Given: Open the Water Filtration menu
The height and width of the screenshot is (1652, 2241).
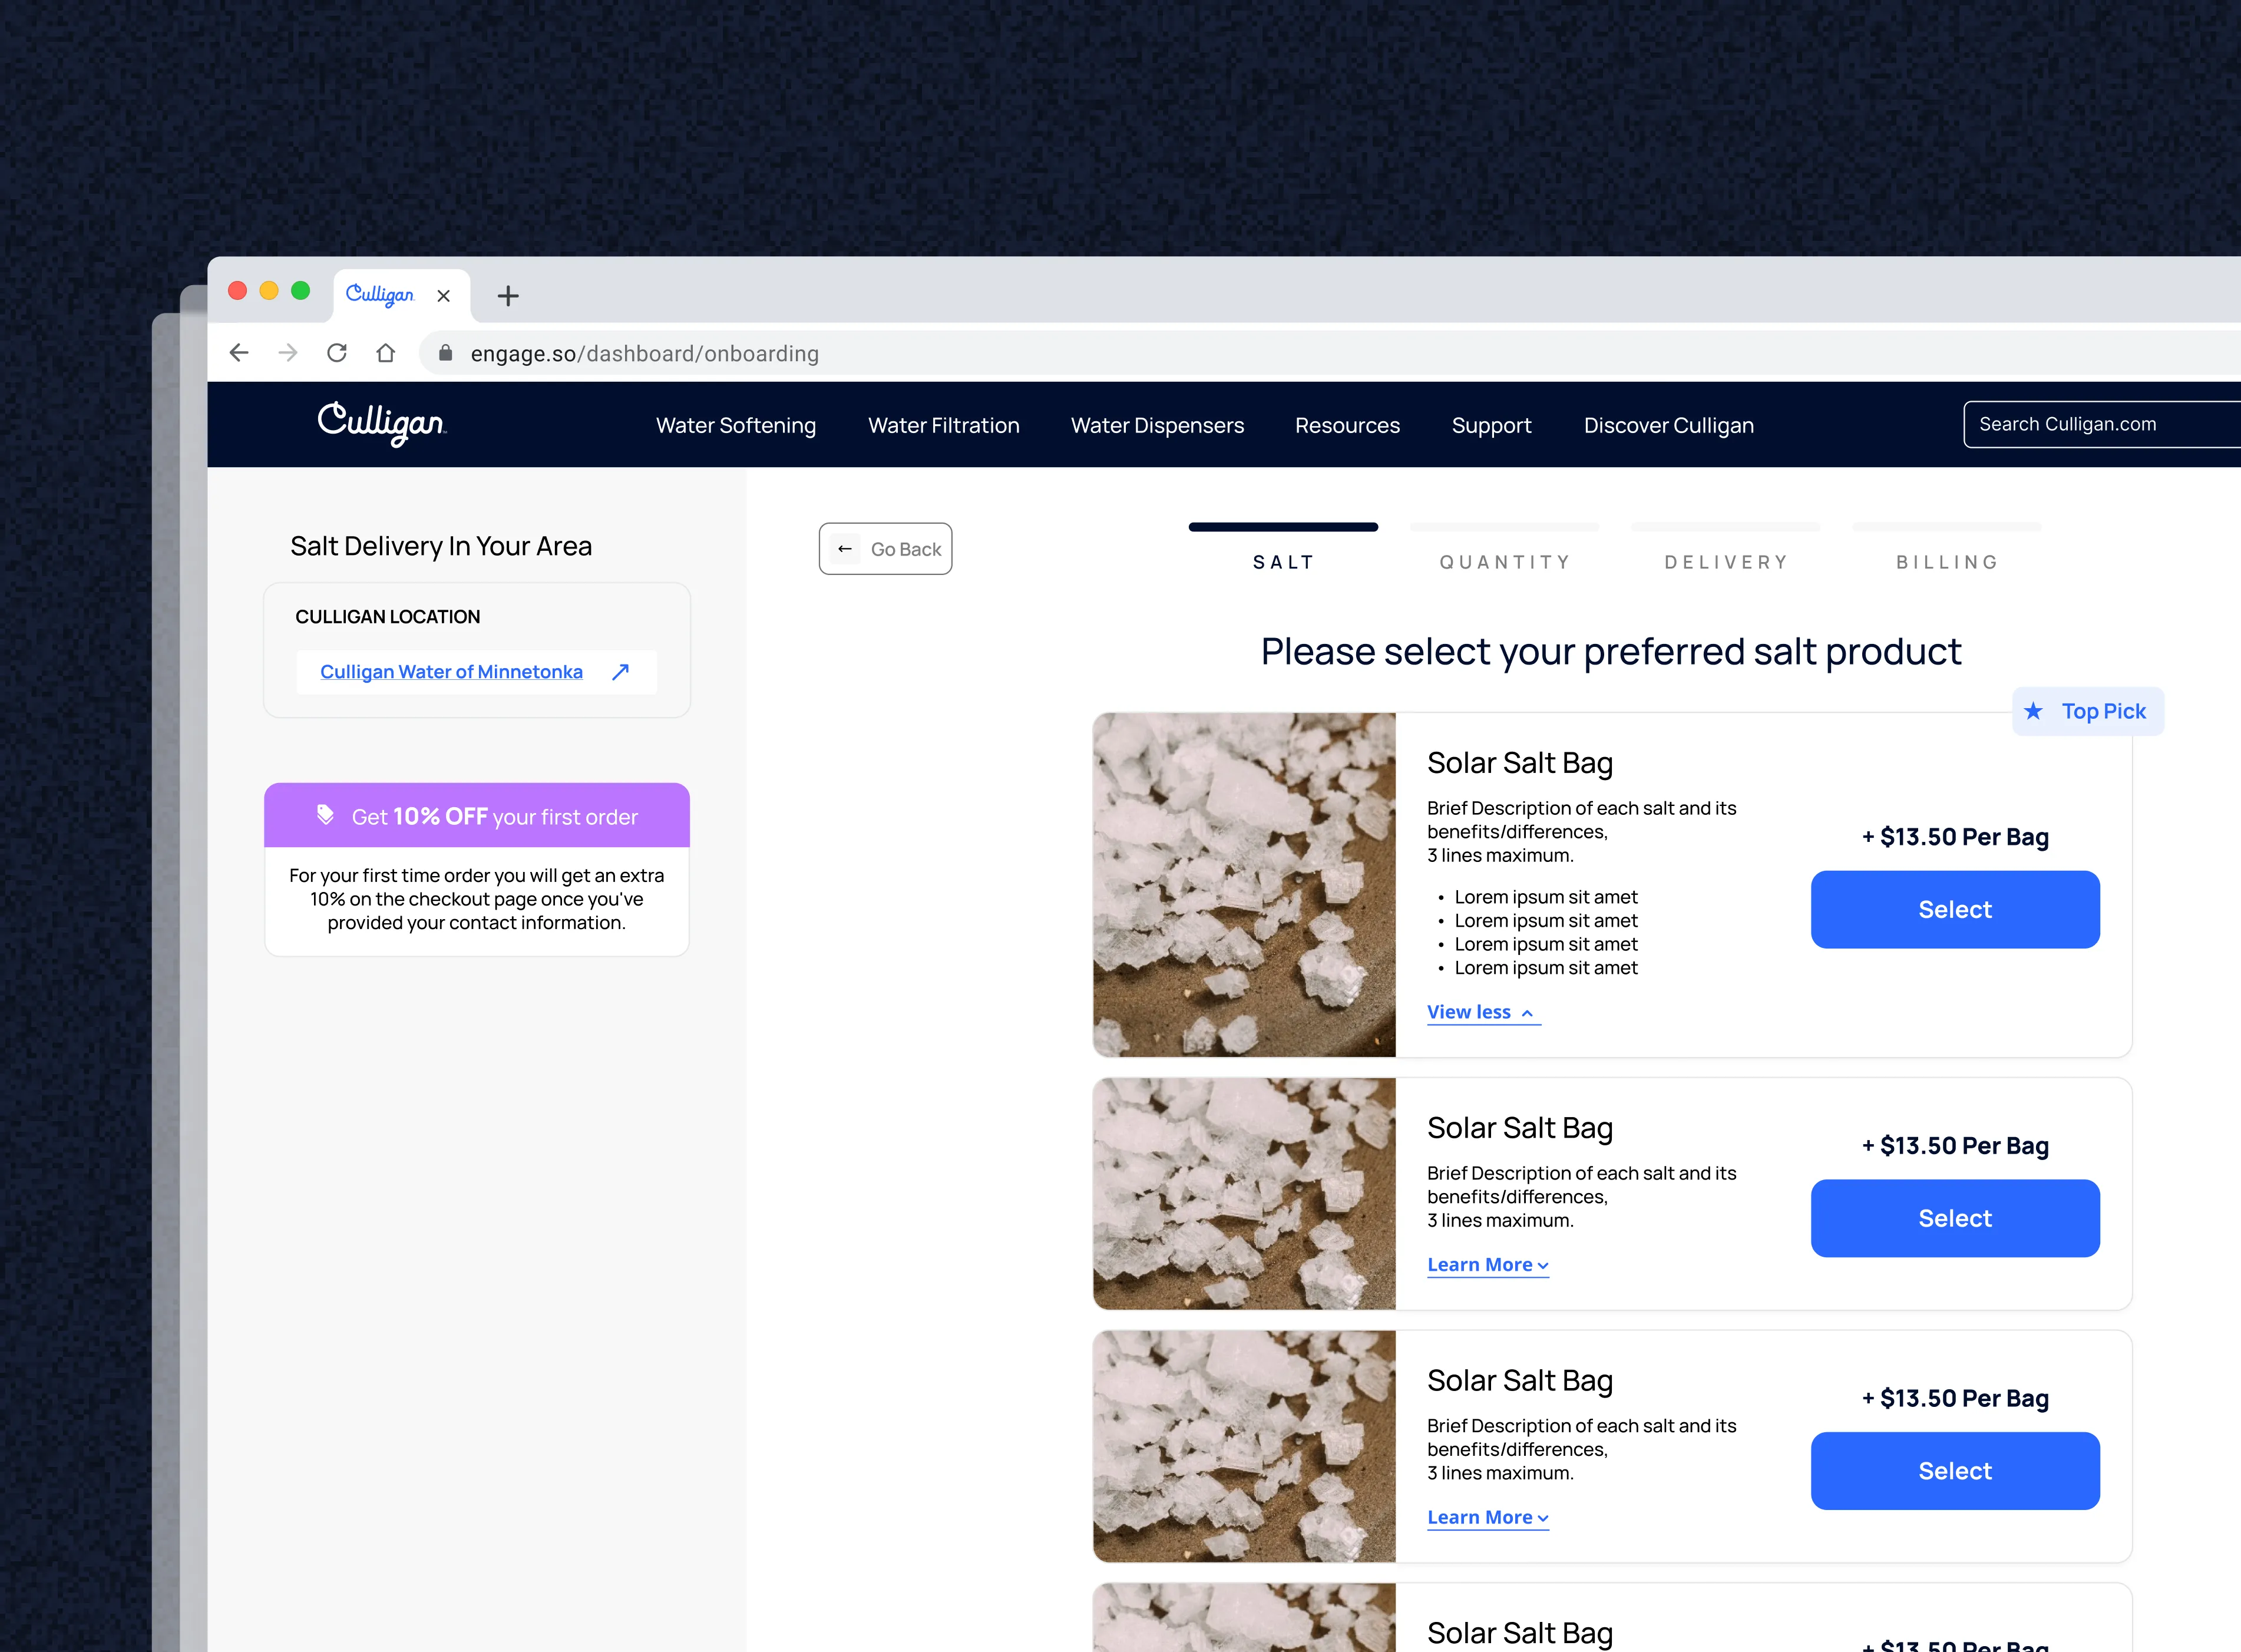Looking at the screenshot, I should (x=944, y=425).
